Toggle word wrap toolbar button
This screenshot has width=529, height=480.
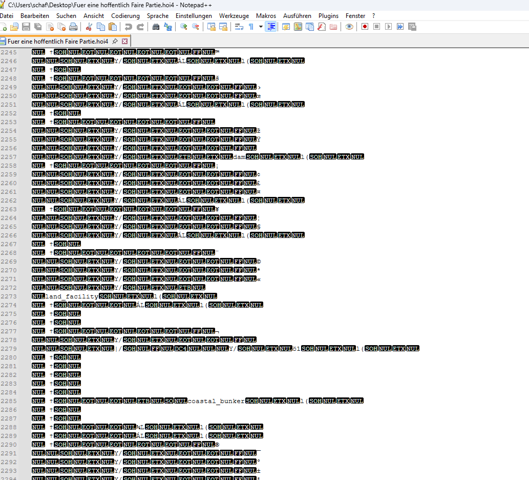(239, 27)
